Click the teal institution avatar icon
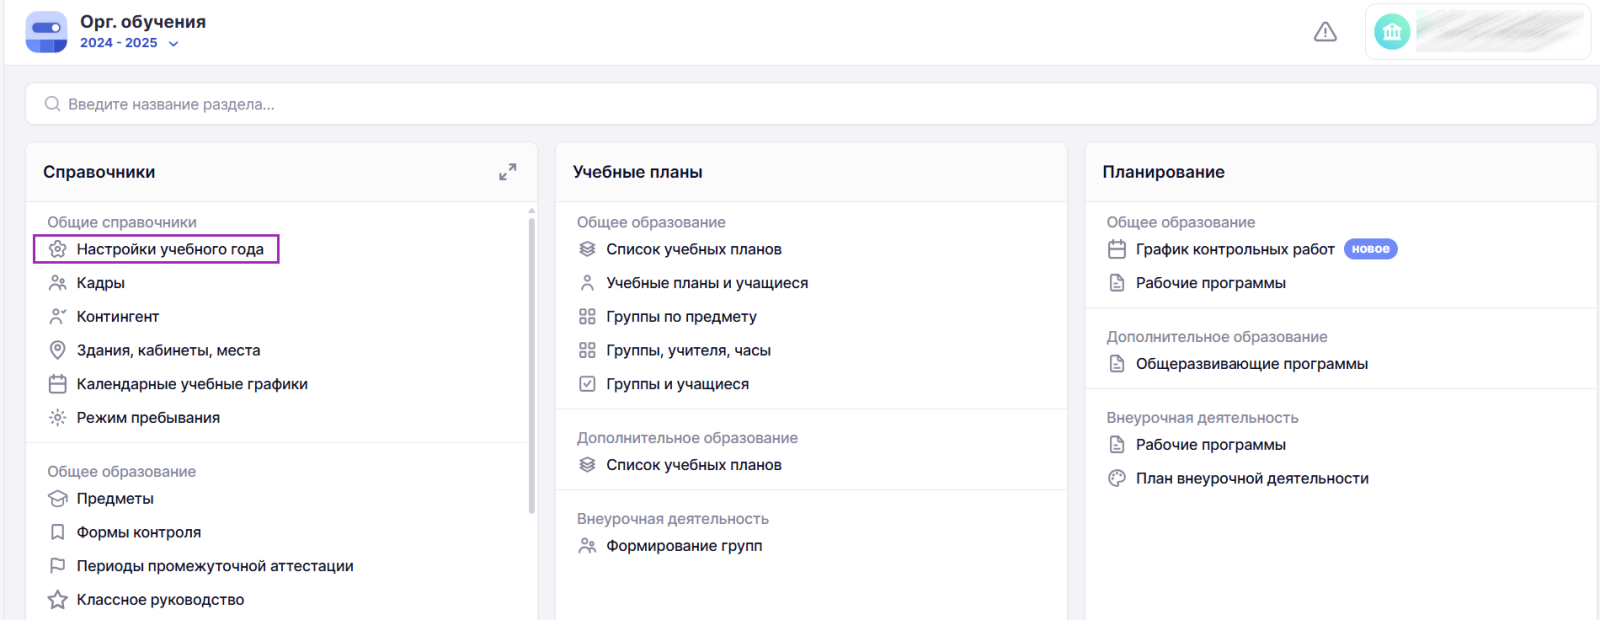The height and width of the screenshot is (620, 1600). pyautogui.click(x=1392, y=32)
